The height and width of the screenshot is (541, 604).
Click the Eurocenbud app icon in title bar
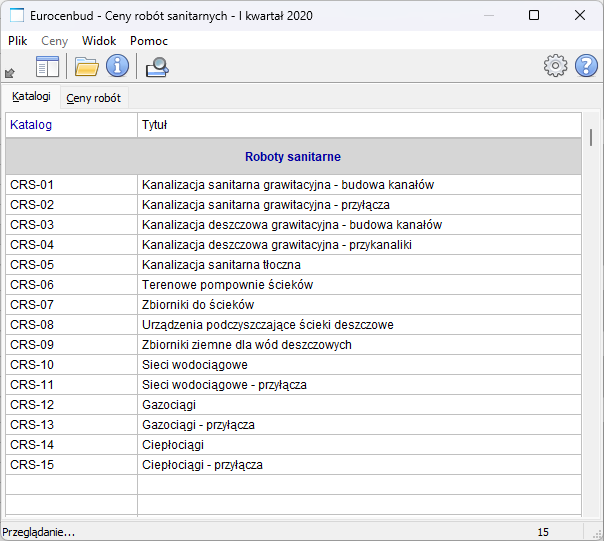16,15
